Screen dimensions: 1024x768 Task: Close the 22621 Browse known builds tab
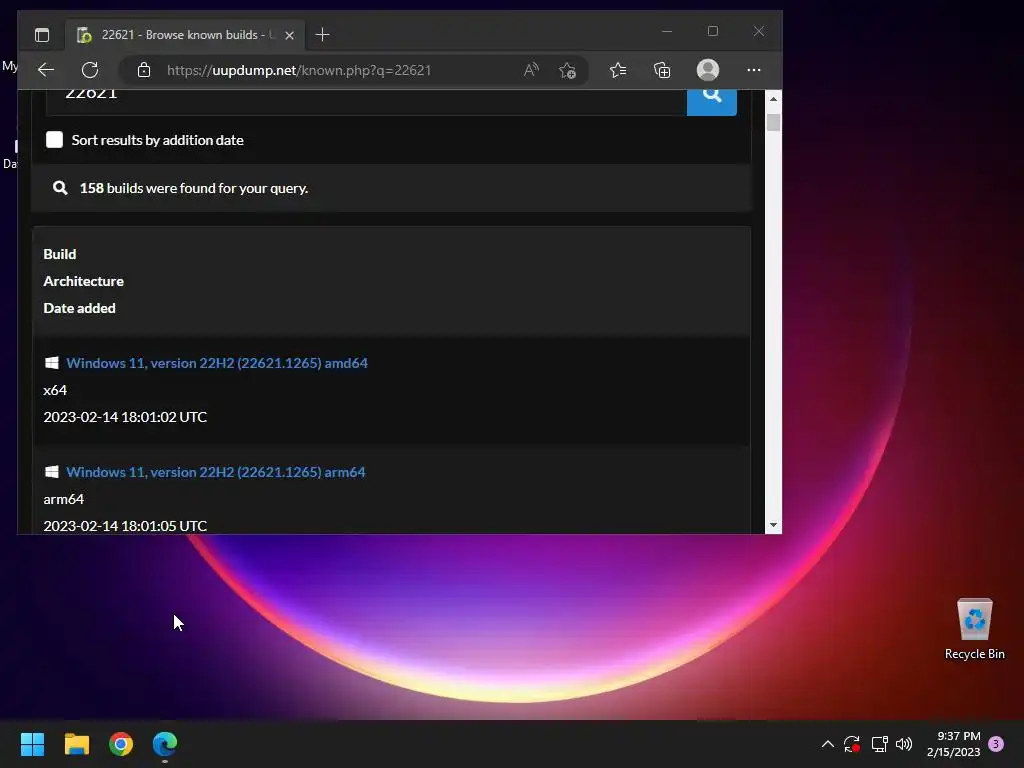(289, 35)
